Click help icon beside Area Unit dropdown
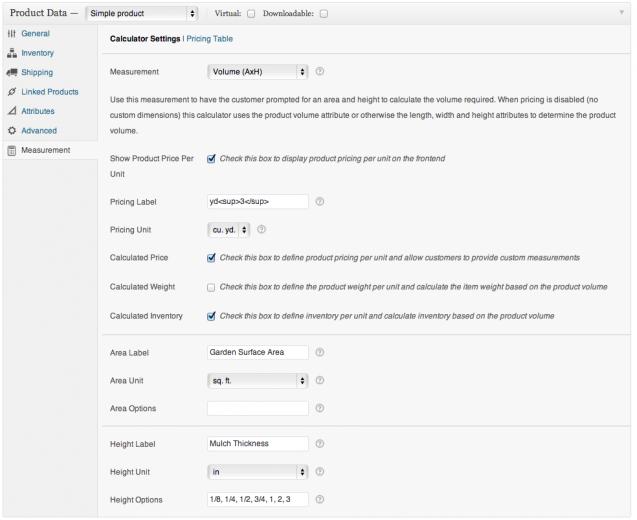637x520 pixels. (x=320, y=380)
